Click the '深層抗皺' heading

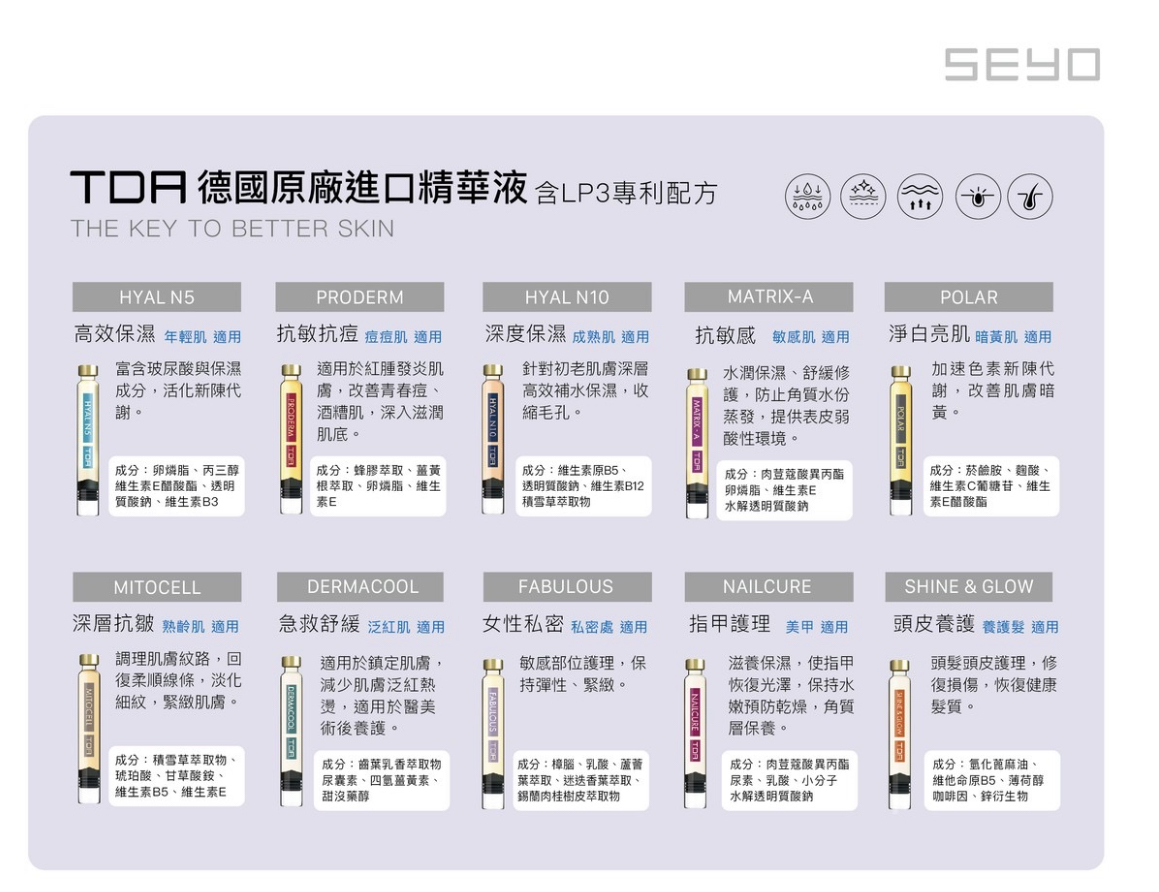113,624
